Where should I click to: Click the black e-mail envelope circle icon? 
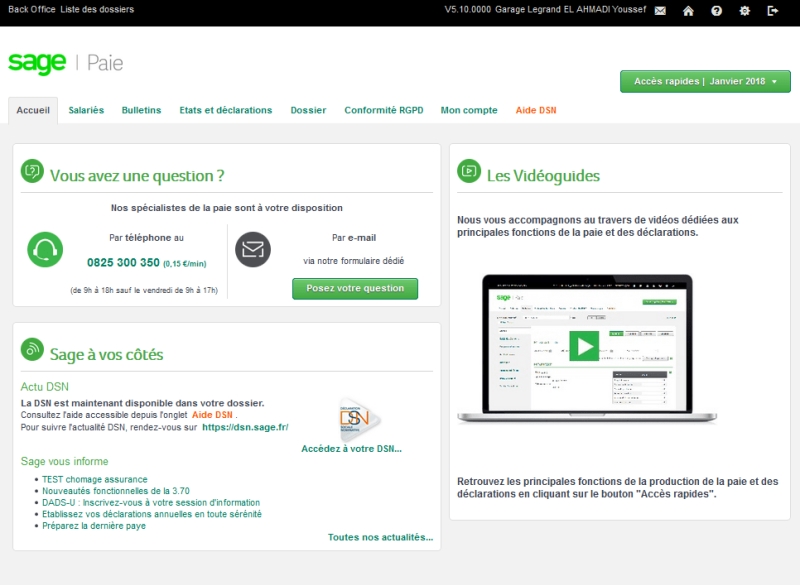pyautogui.click(x=253, y=249)
